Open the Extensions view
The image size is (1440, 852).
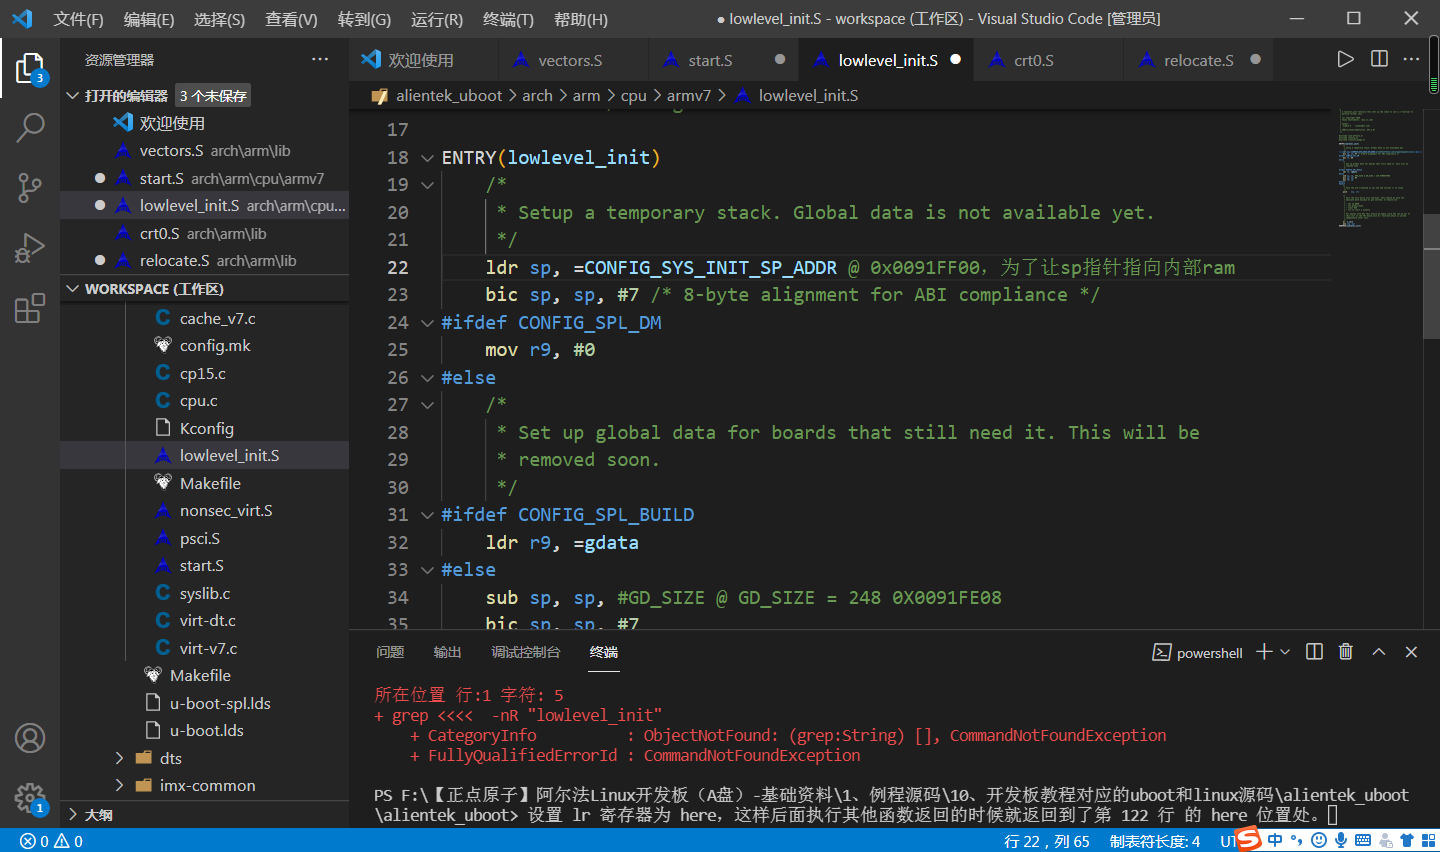[30, 307]
